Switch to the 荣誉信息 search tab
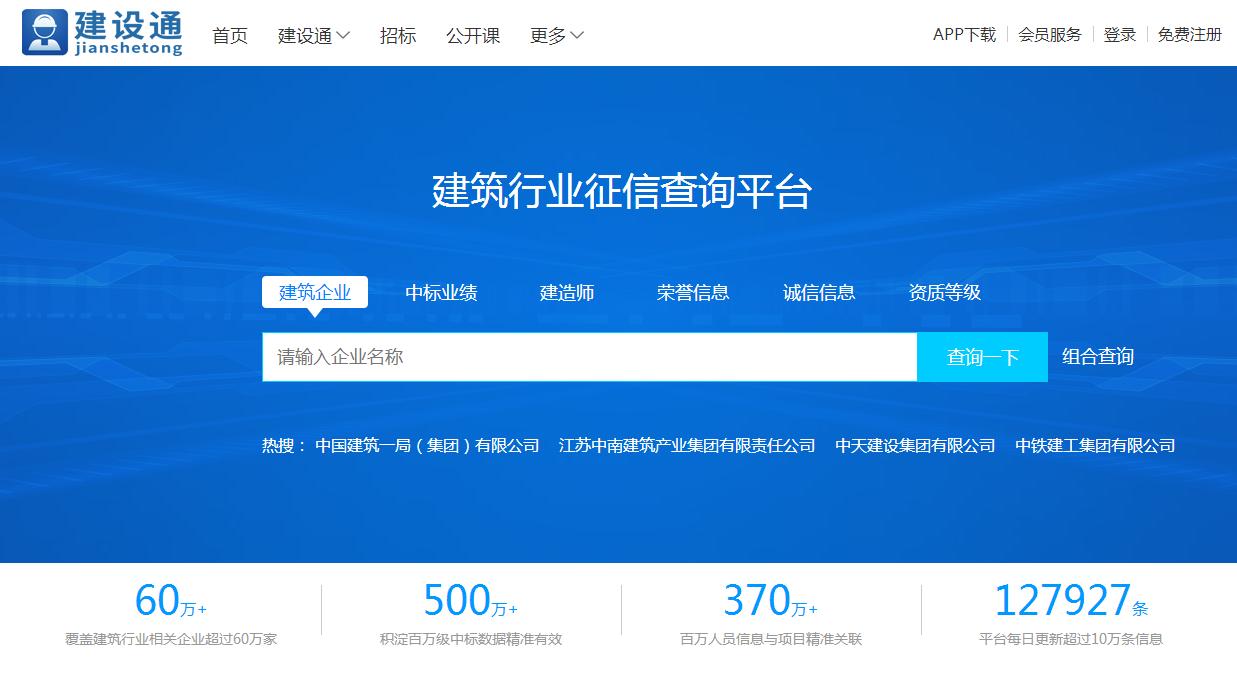Screen dimensions: 1237x676 pos(693,292)
